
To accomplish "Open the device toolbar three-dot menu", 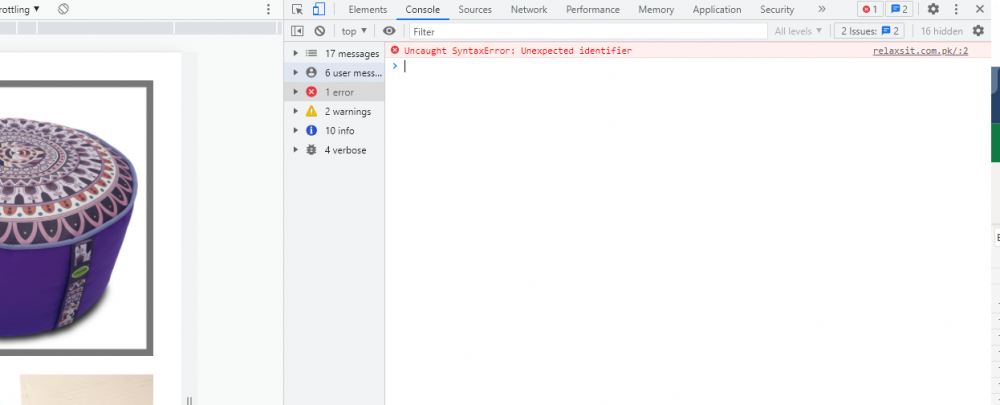I will (x=268, y=9).
